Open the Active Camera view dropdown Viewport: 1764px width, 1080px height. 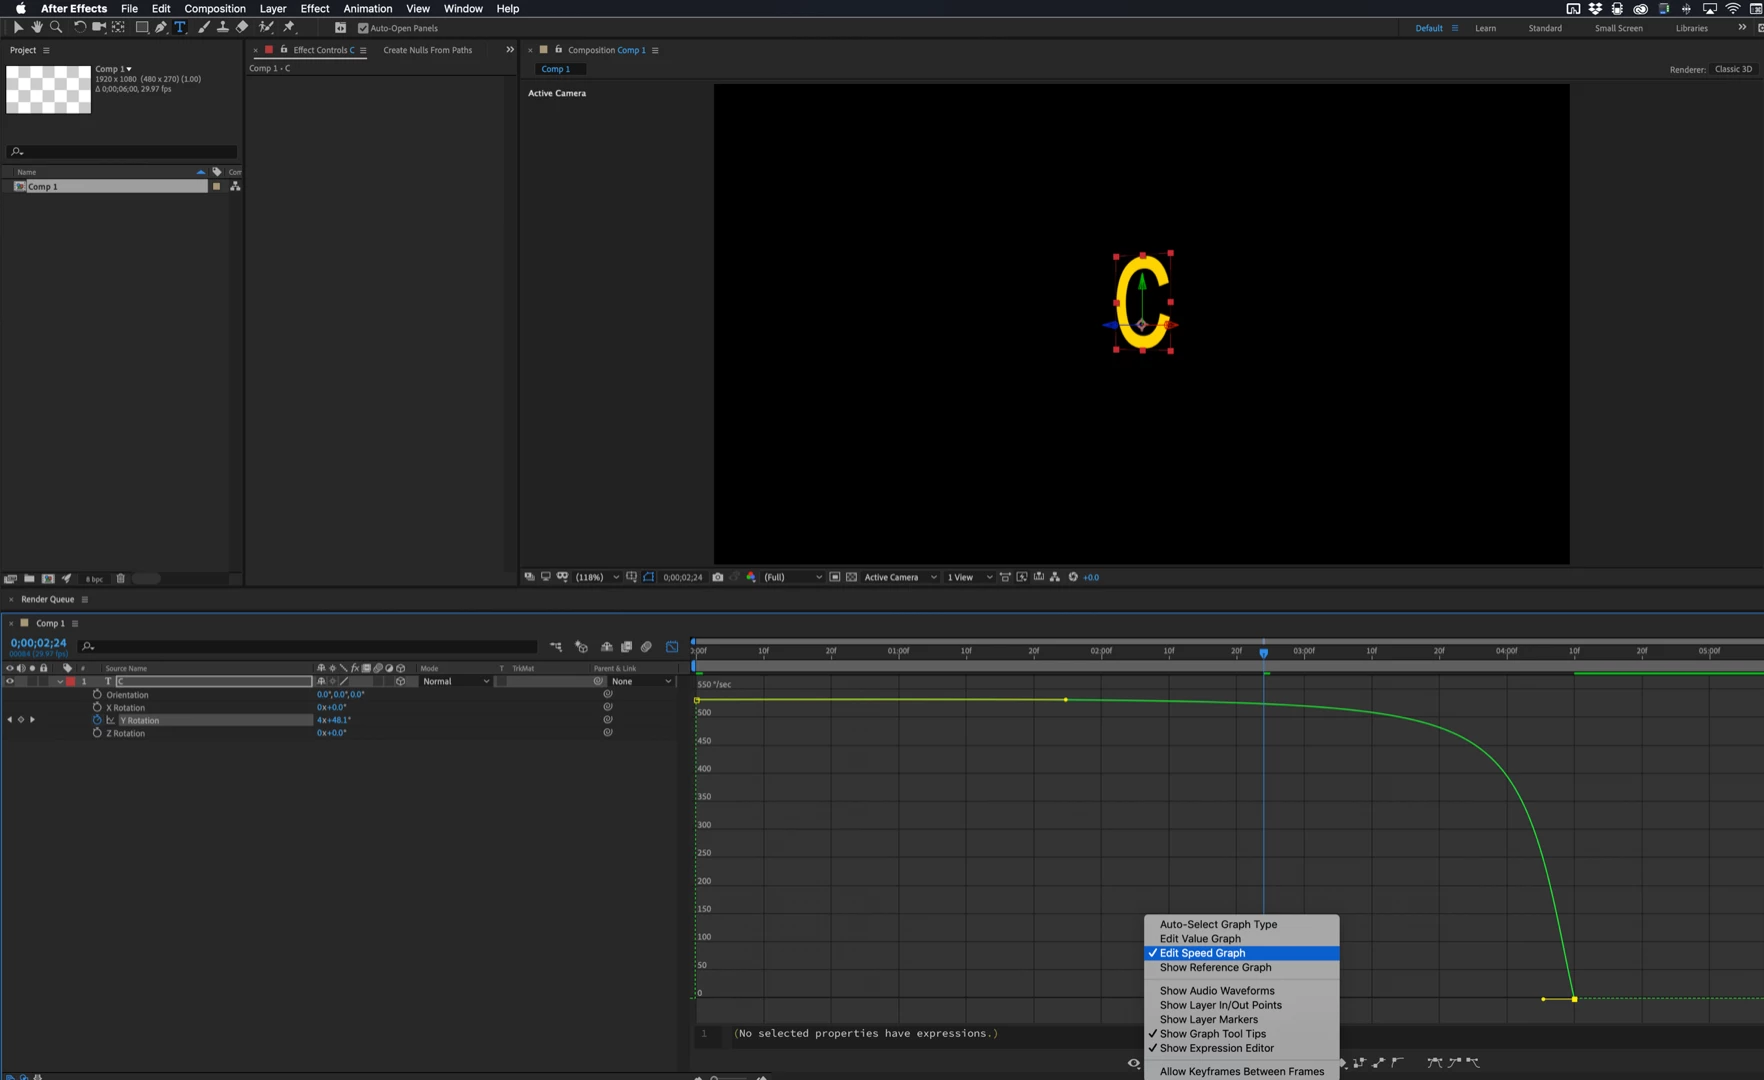(900, 577)
